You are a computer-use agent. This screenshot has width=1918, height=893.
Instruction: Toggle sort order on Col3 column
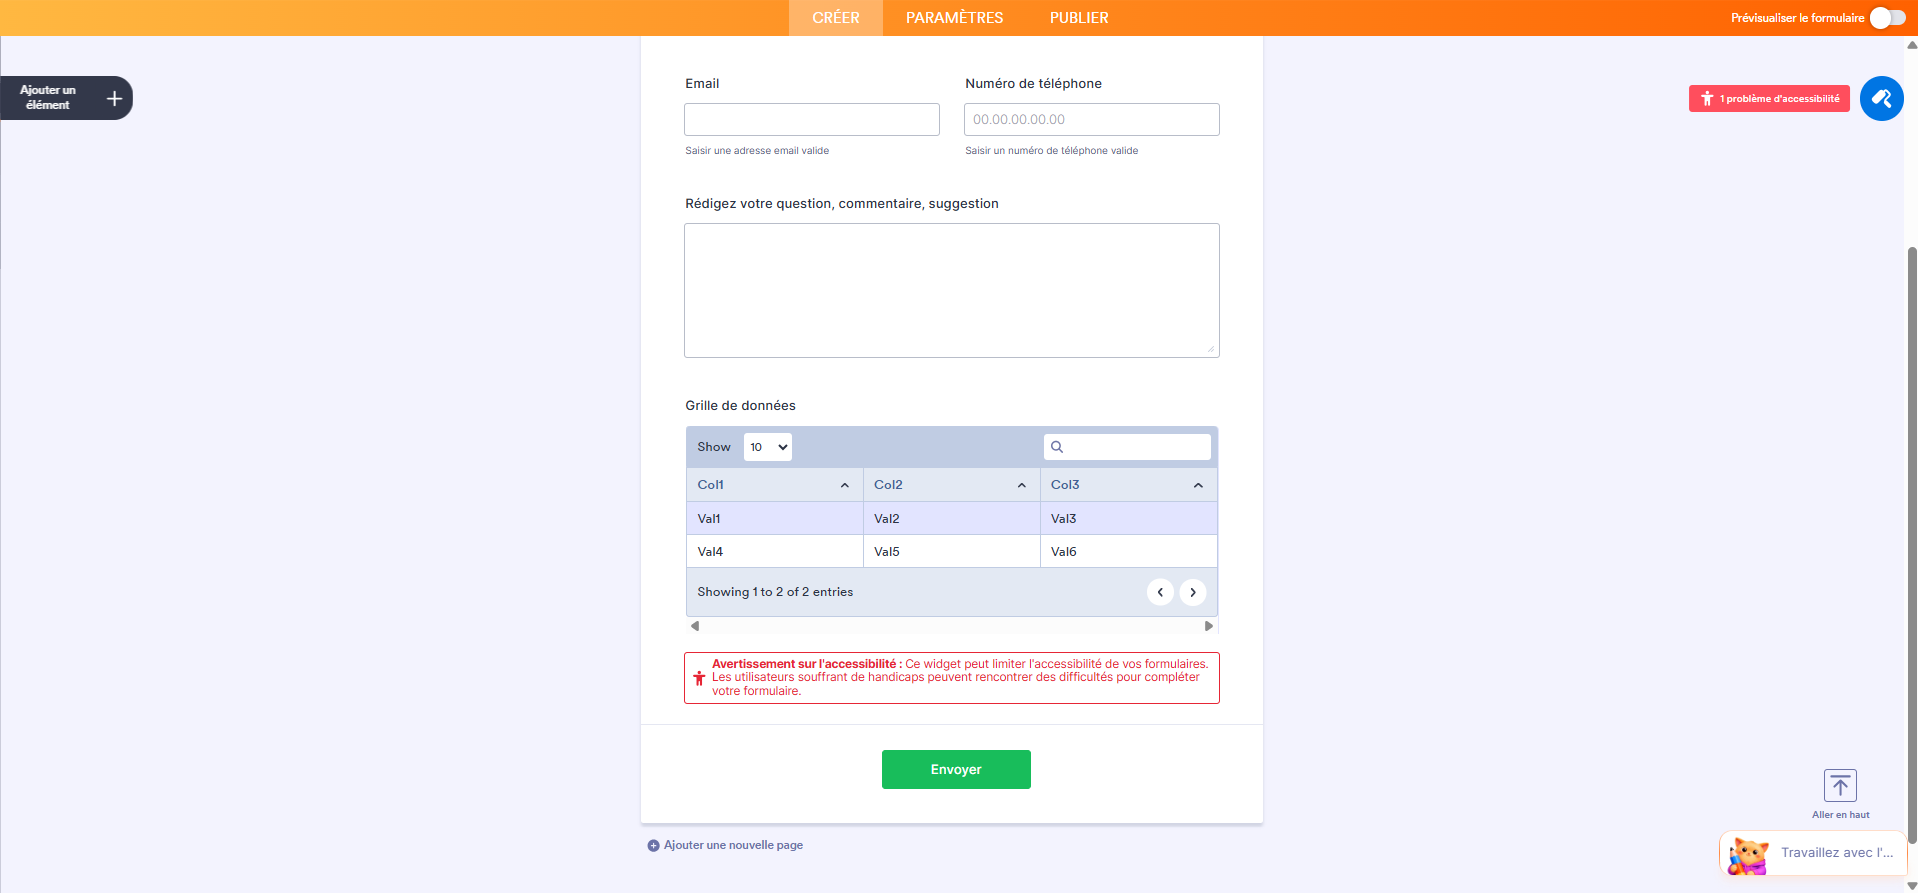1197,484
